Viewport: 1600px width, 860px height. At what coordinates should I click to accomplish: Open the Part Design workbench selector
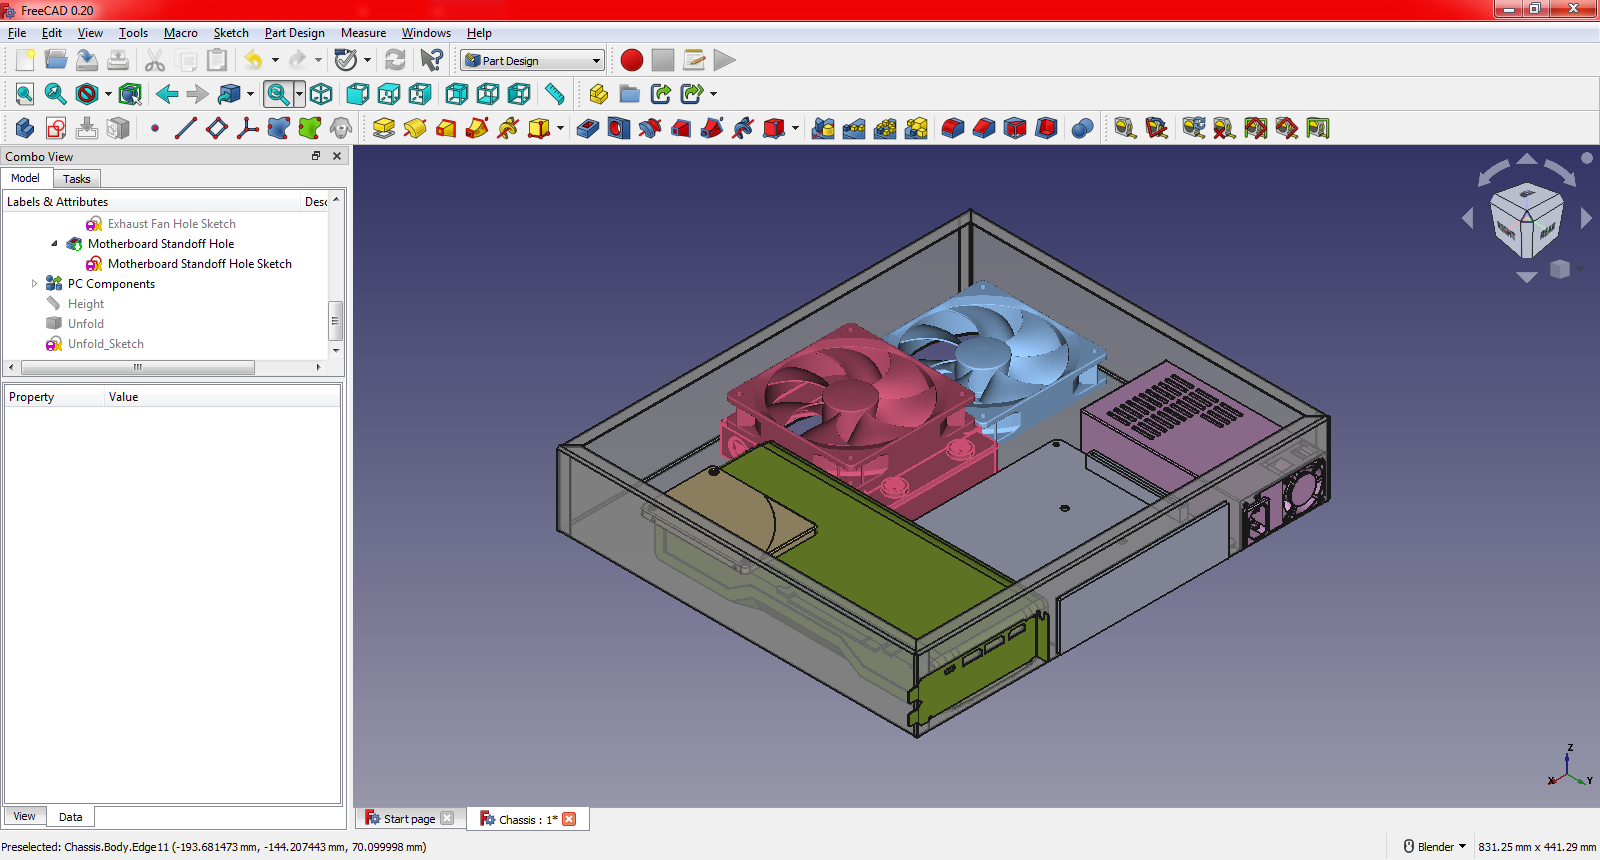click(x=533, y=60)
